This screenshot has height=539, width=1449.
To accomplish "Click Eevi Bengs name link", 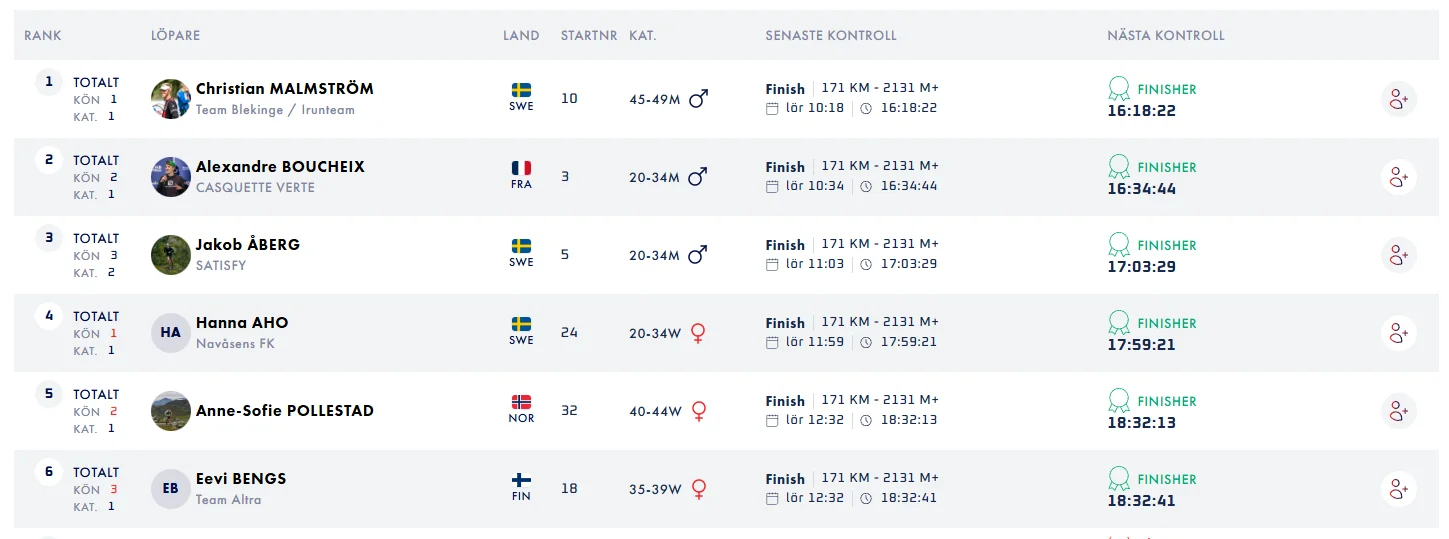I will click(x=241, y=478).
